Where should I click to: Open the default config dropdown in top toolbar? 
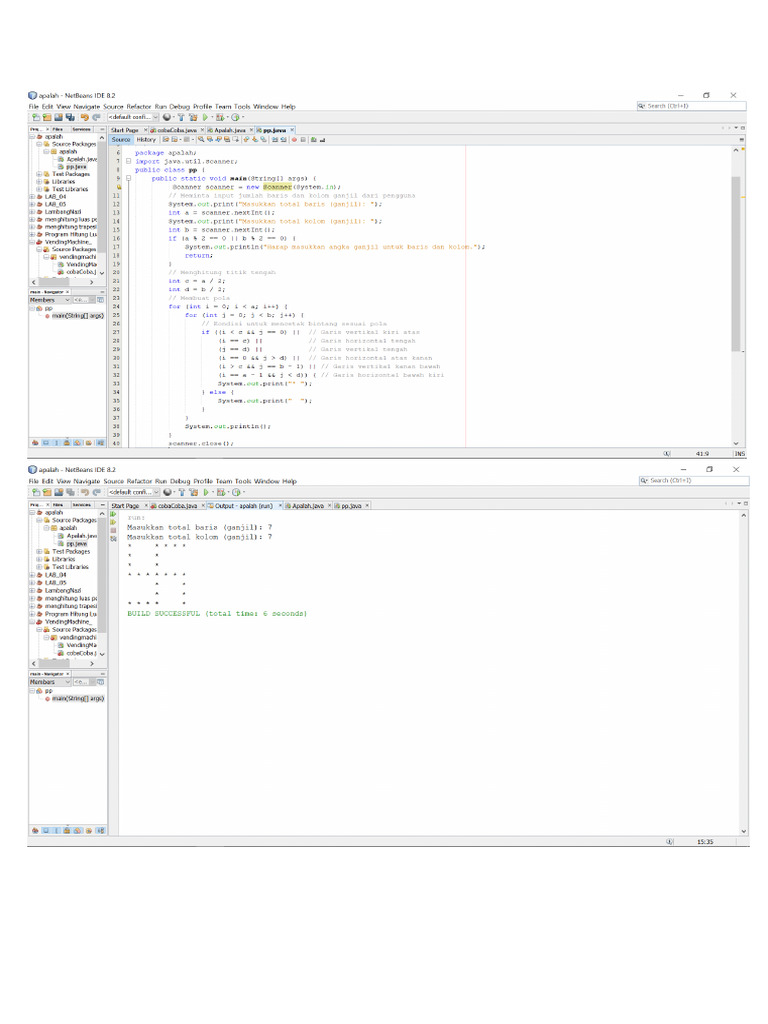(133, 117)
